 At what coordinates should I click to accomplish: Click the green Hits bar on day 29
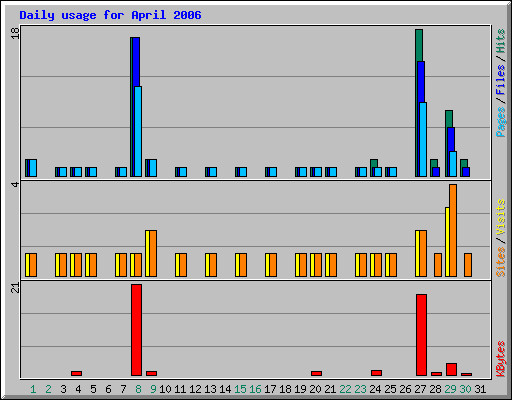(x=449, y=119)
